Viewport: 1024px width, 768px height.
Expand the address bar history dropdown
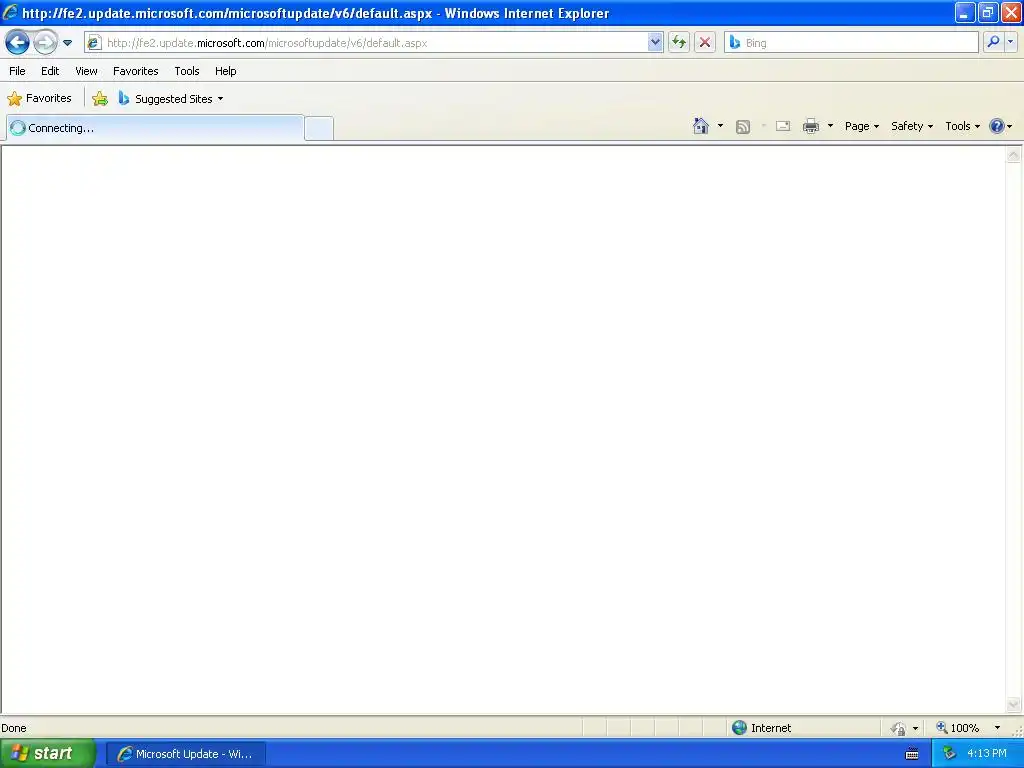pos(655,42)
